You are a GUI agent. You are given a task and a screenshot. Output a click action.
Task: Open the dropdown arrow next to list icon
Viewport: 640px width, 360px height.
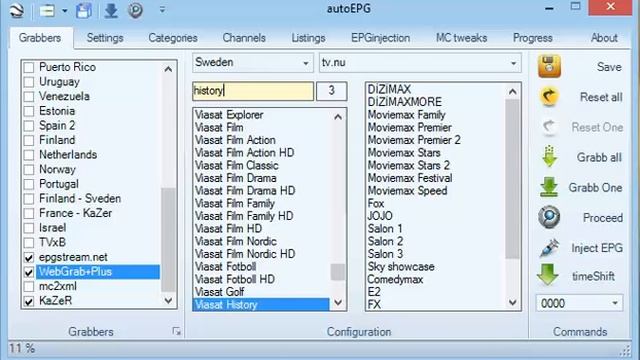click(64, 11)
